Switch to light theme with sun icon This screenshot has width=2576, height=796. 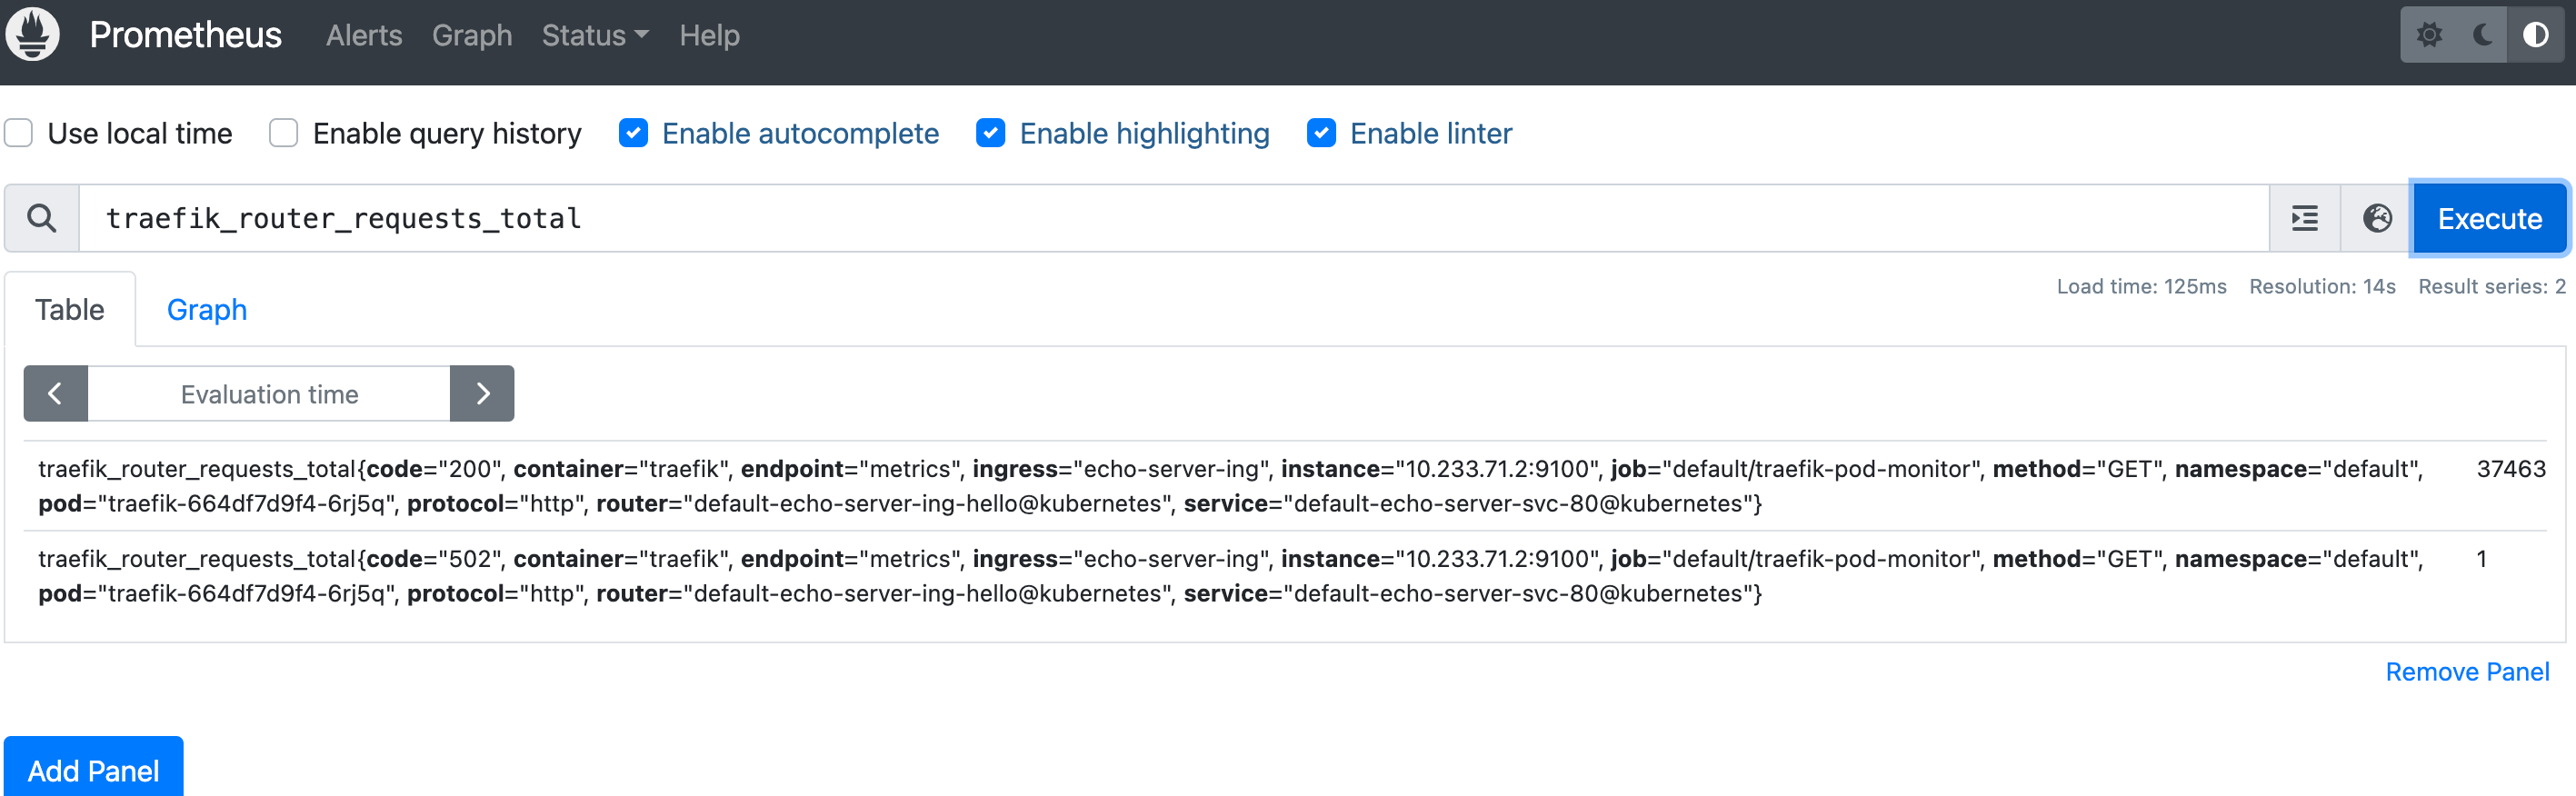(x=2430, y=35)
